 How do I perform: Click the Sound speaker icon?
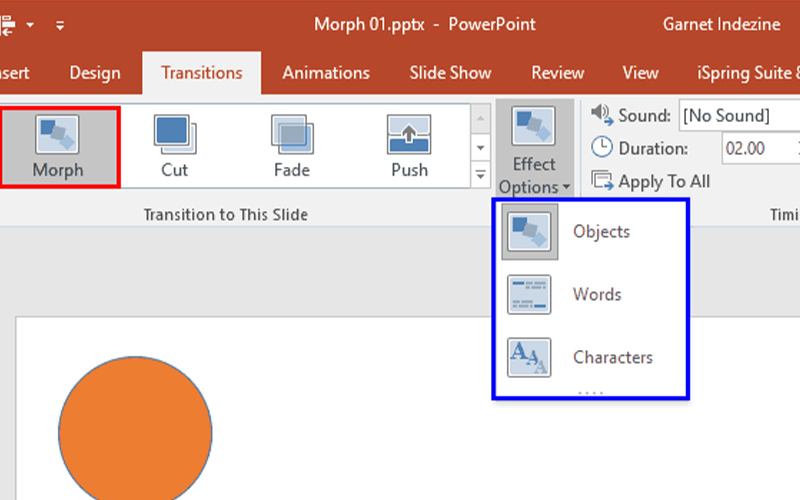(602, 115)
